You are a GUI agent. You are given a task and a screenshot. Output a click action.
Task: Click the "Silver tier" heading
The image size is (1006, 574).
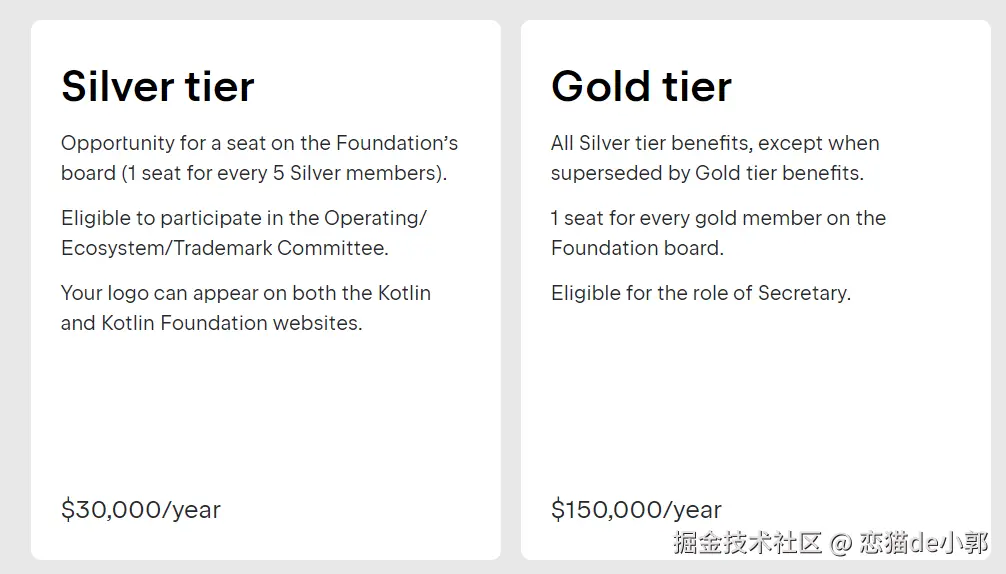(x=158, y=86)
